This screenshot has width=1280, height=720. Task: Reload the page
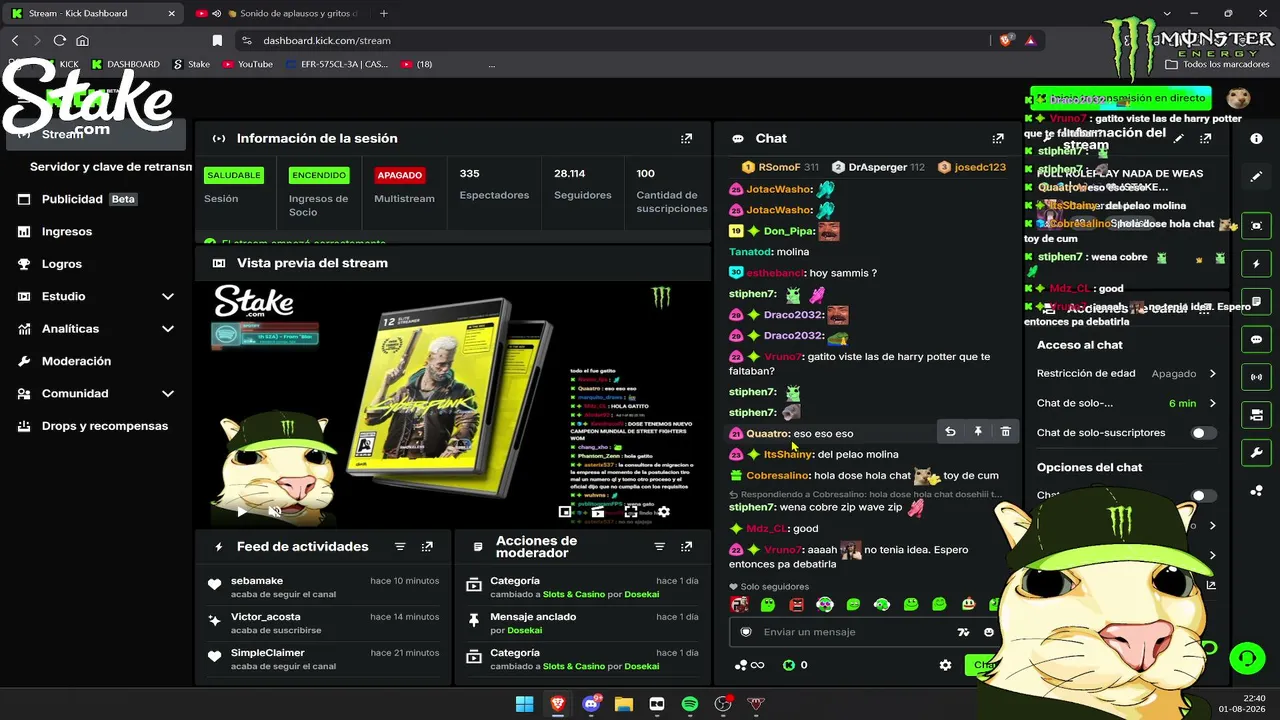(60, 41)
